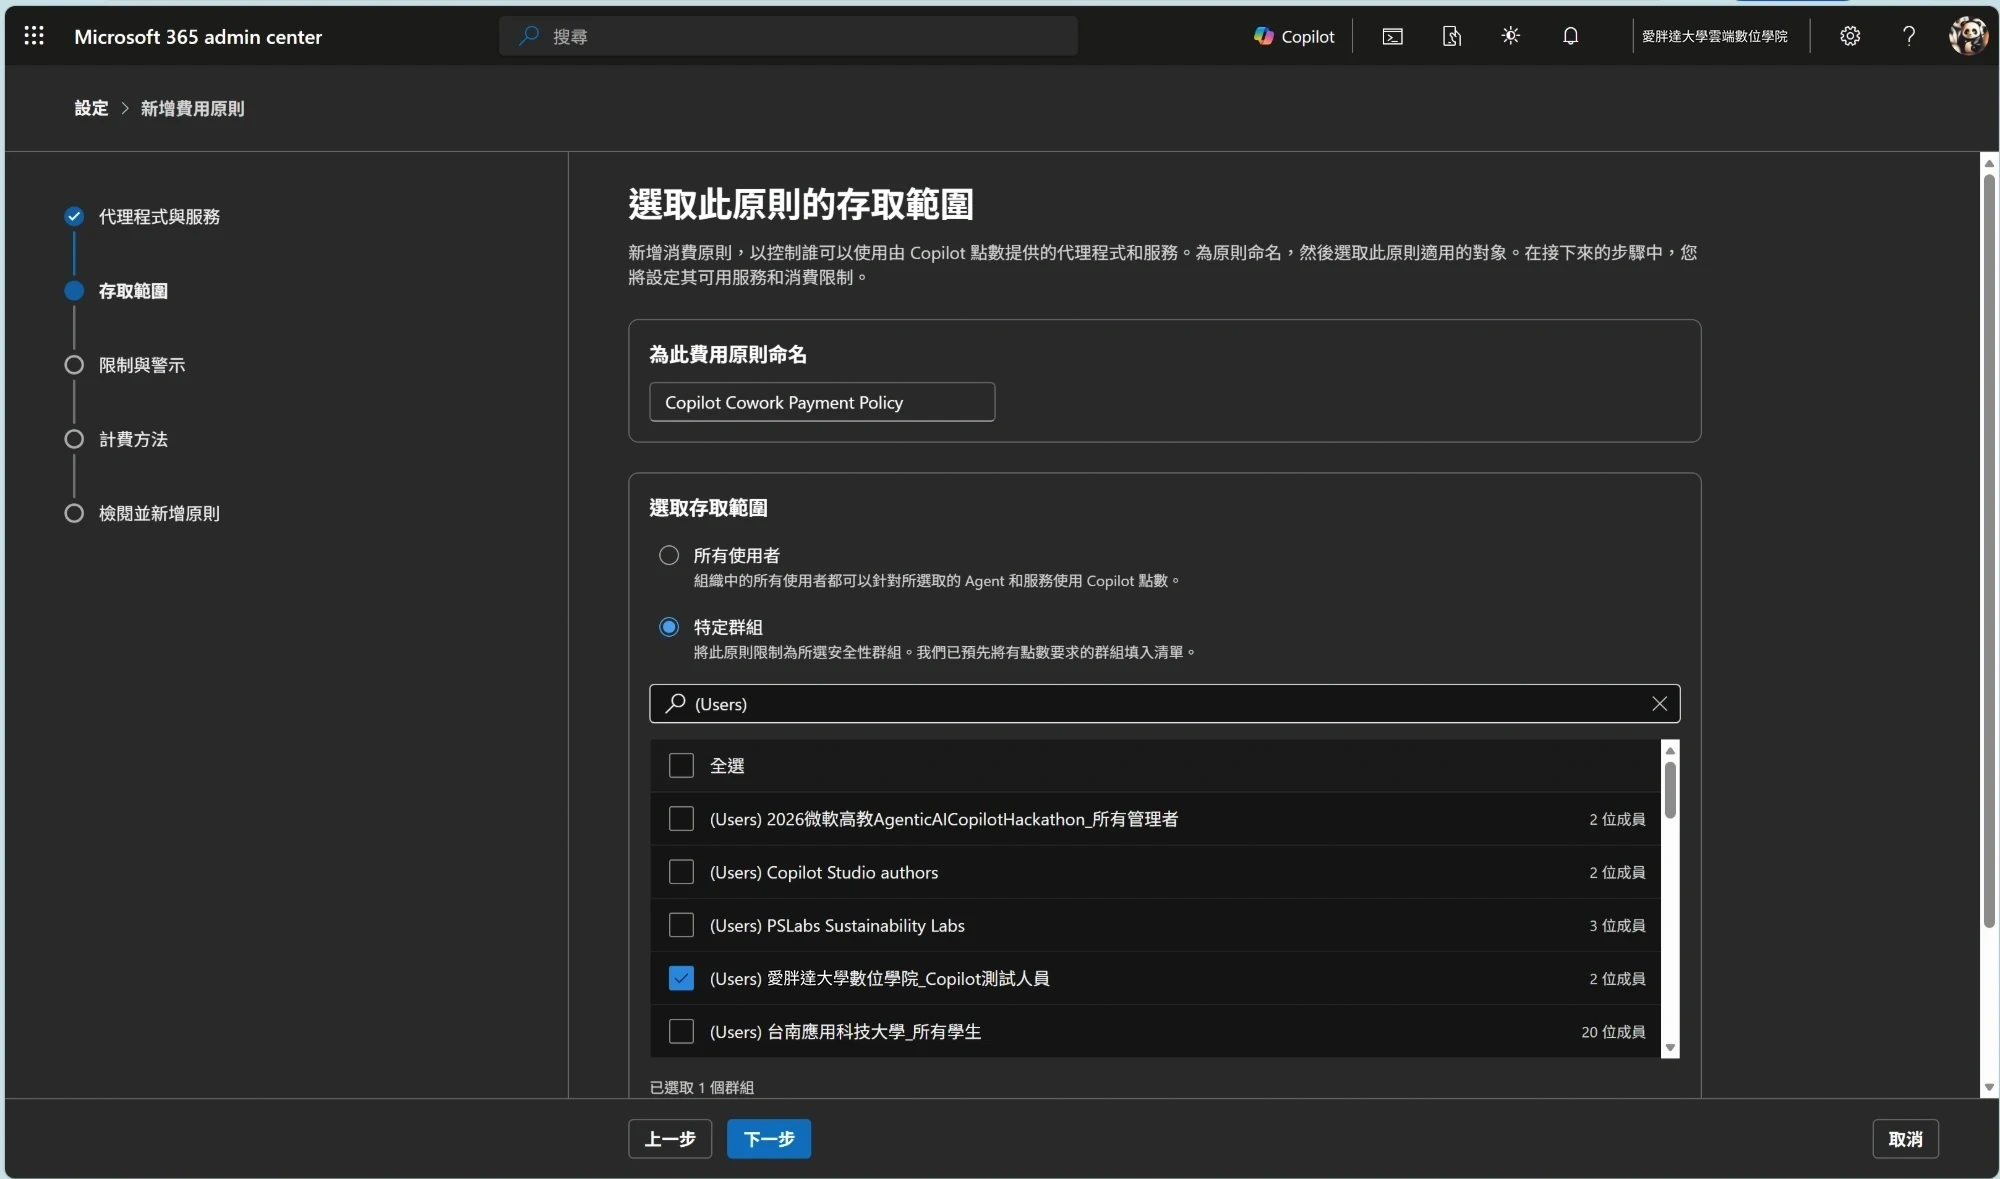The width and height of the screenshot is (2000, 1179).
Task: Edit the policy name input field
Action: click(x=822, y=402)
